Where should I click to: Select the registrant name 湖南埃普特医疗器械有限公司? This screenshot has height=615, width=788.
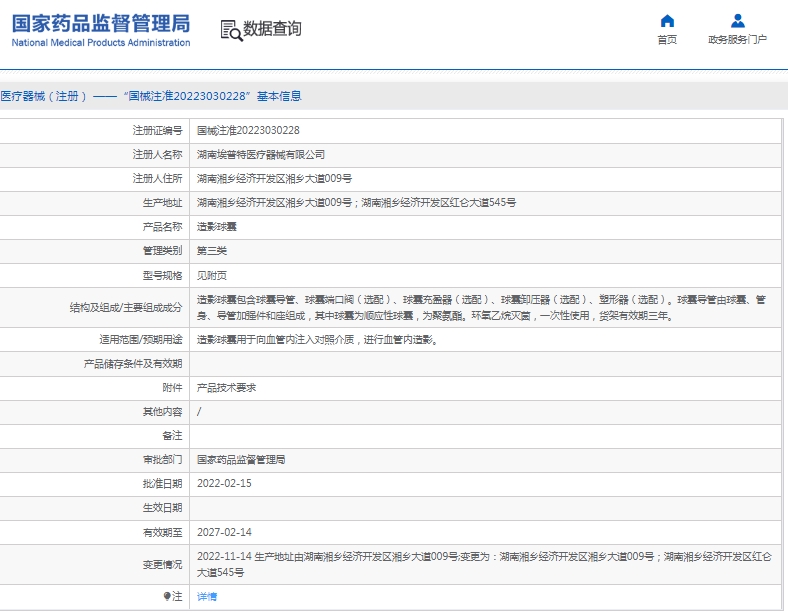click(x=260, y=155)
